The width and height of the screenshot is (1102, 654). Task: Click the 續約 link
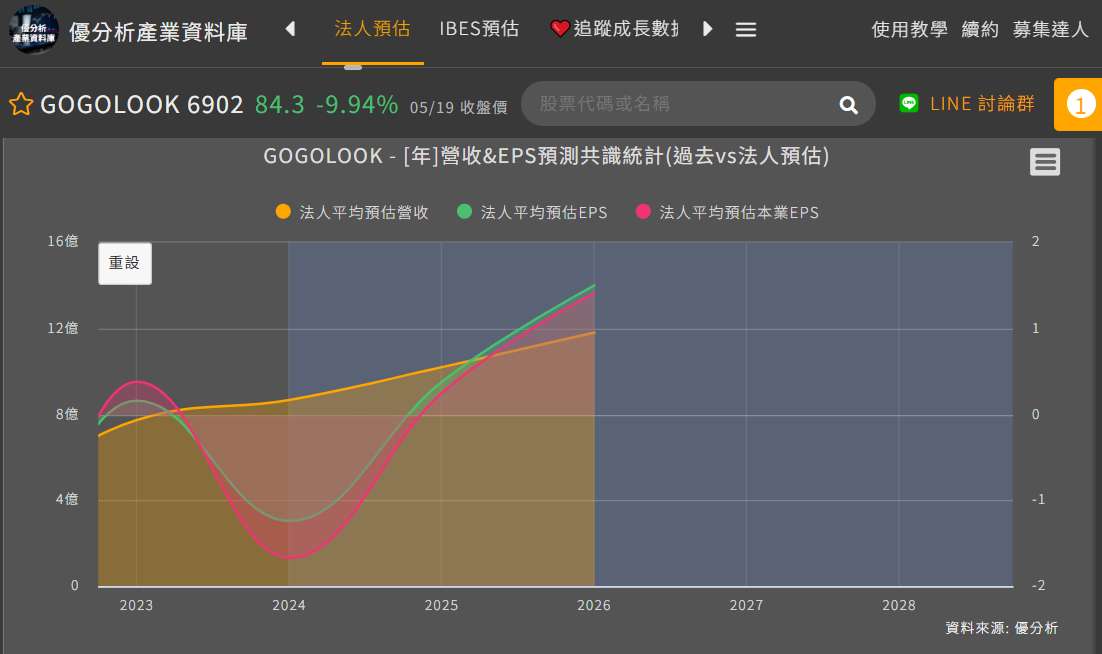980,30
